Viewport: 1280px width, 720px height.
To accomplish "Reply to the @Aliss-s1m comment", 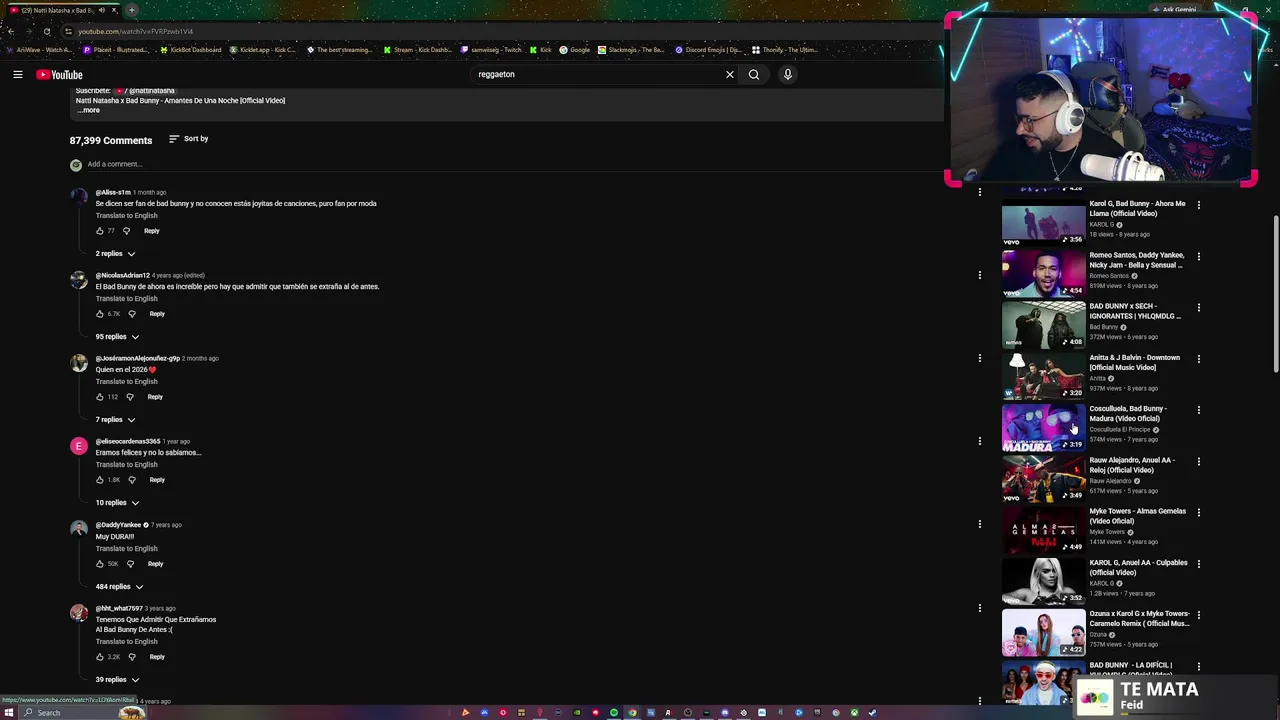I will click(x=151, y=231).
